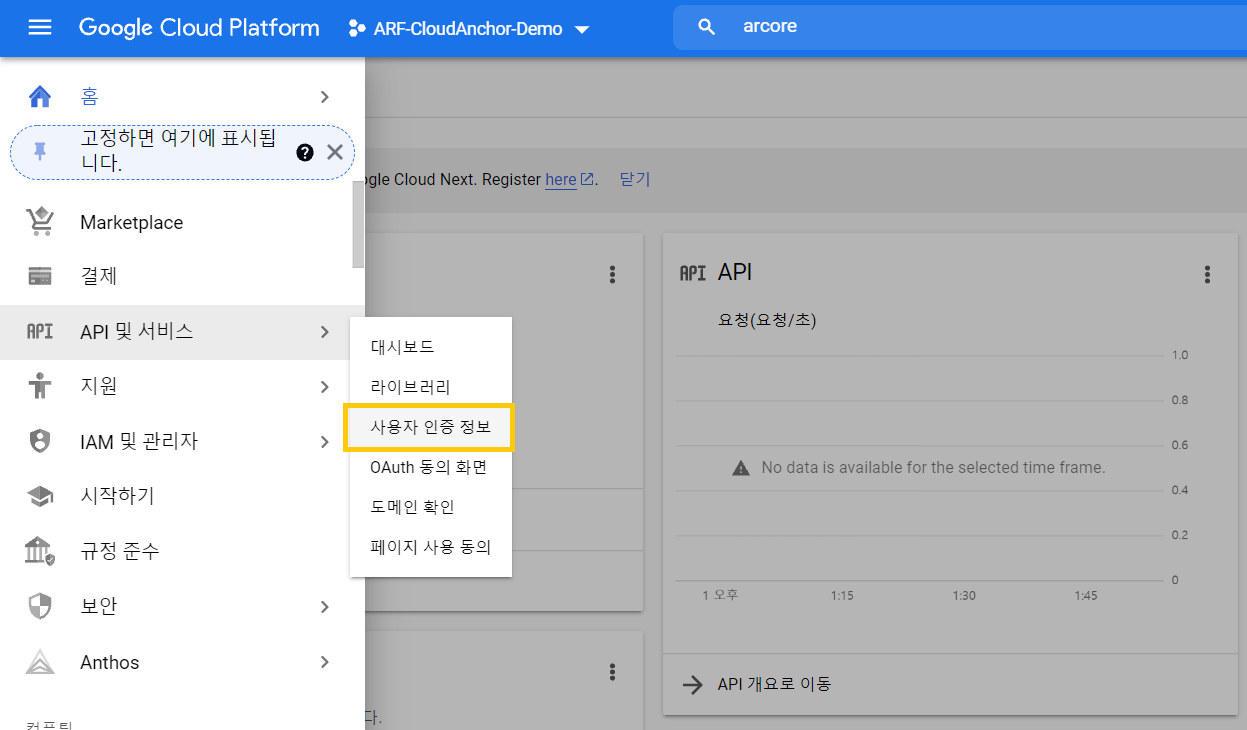Open the help question mark icon

pos(305,152)
